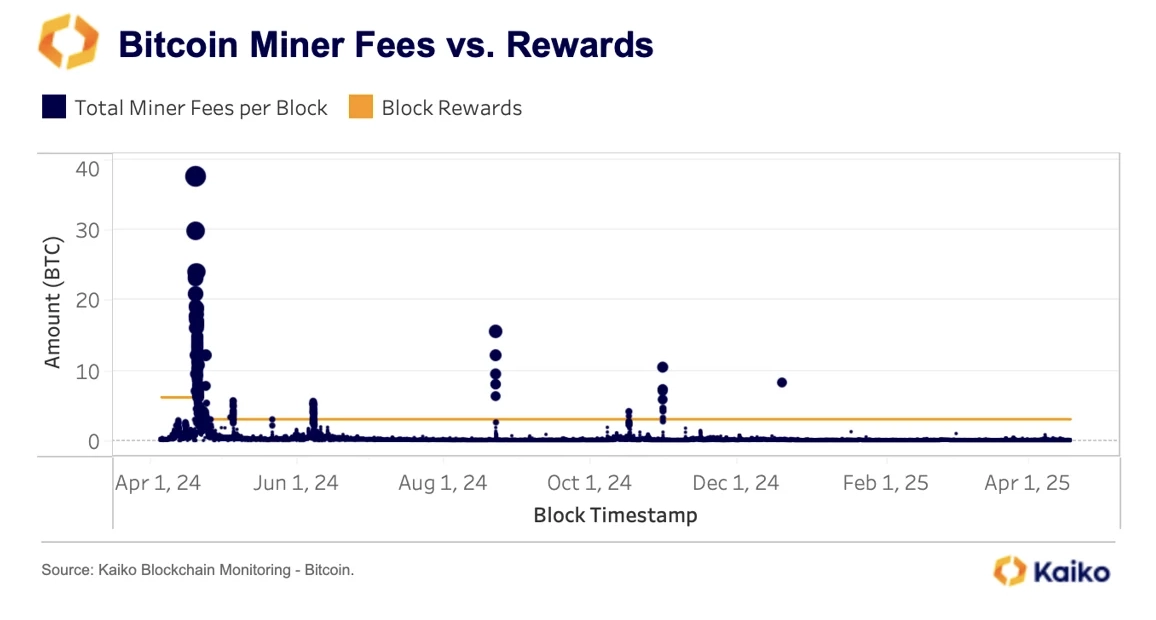Click the Kaiko Blockchain Monitoring source text
1156x620 pixels.
pos(198,570)
